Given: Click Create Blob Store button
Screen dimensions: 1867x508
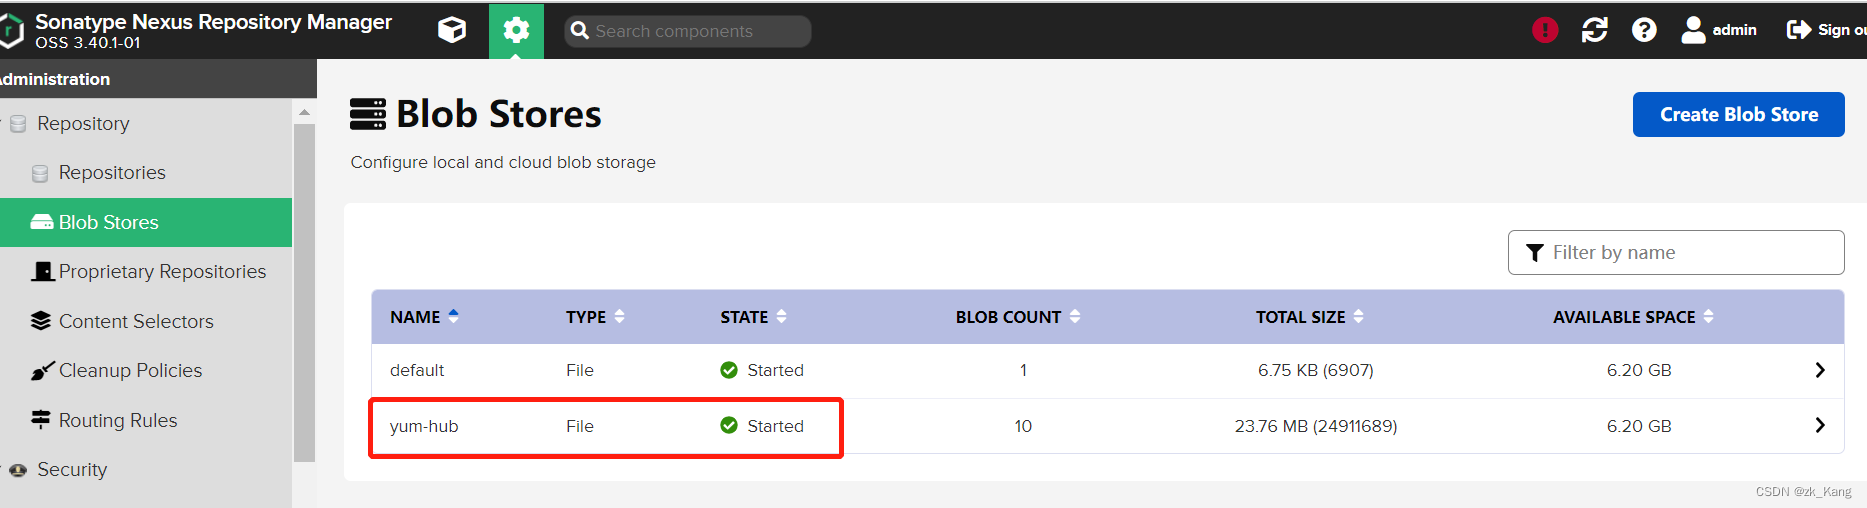Looking at the screenshot, I should tap(1738, 115).
